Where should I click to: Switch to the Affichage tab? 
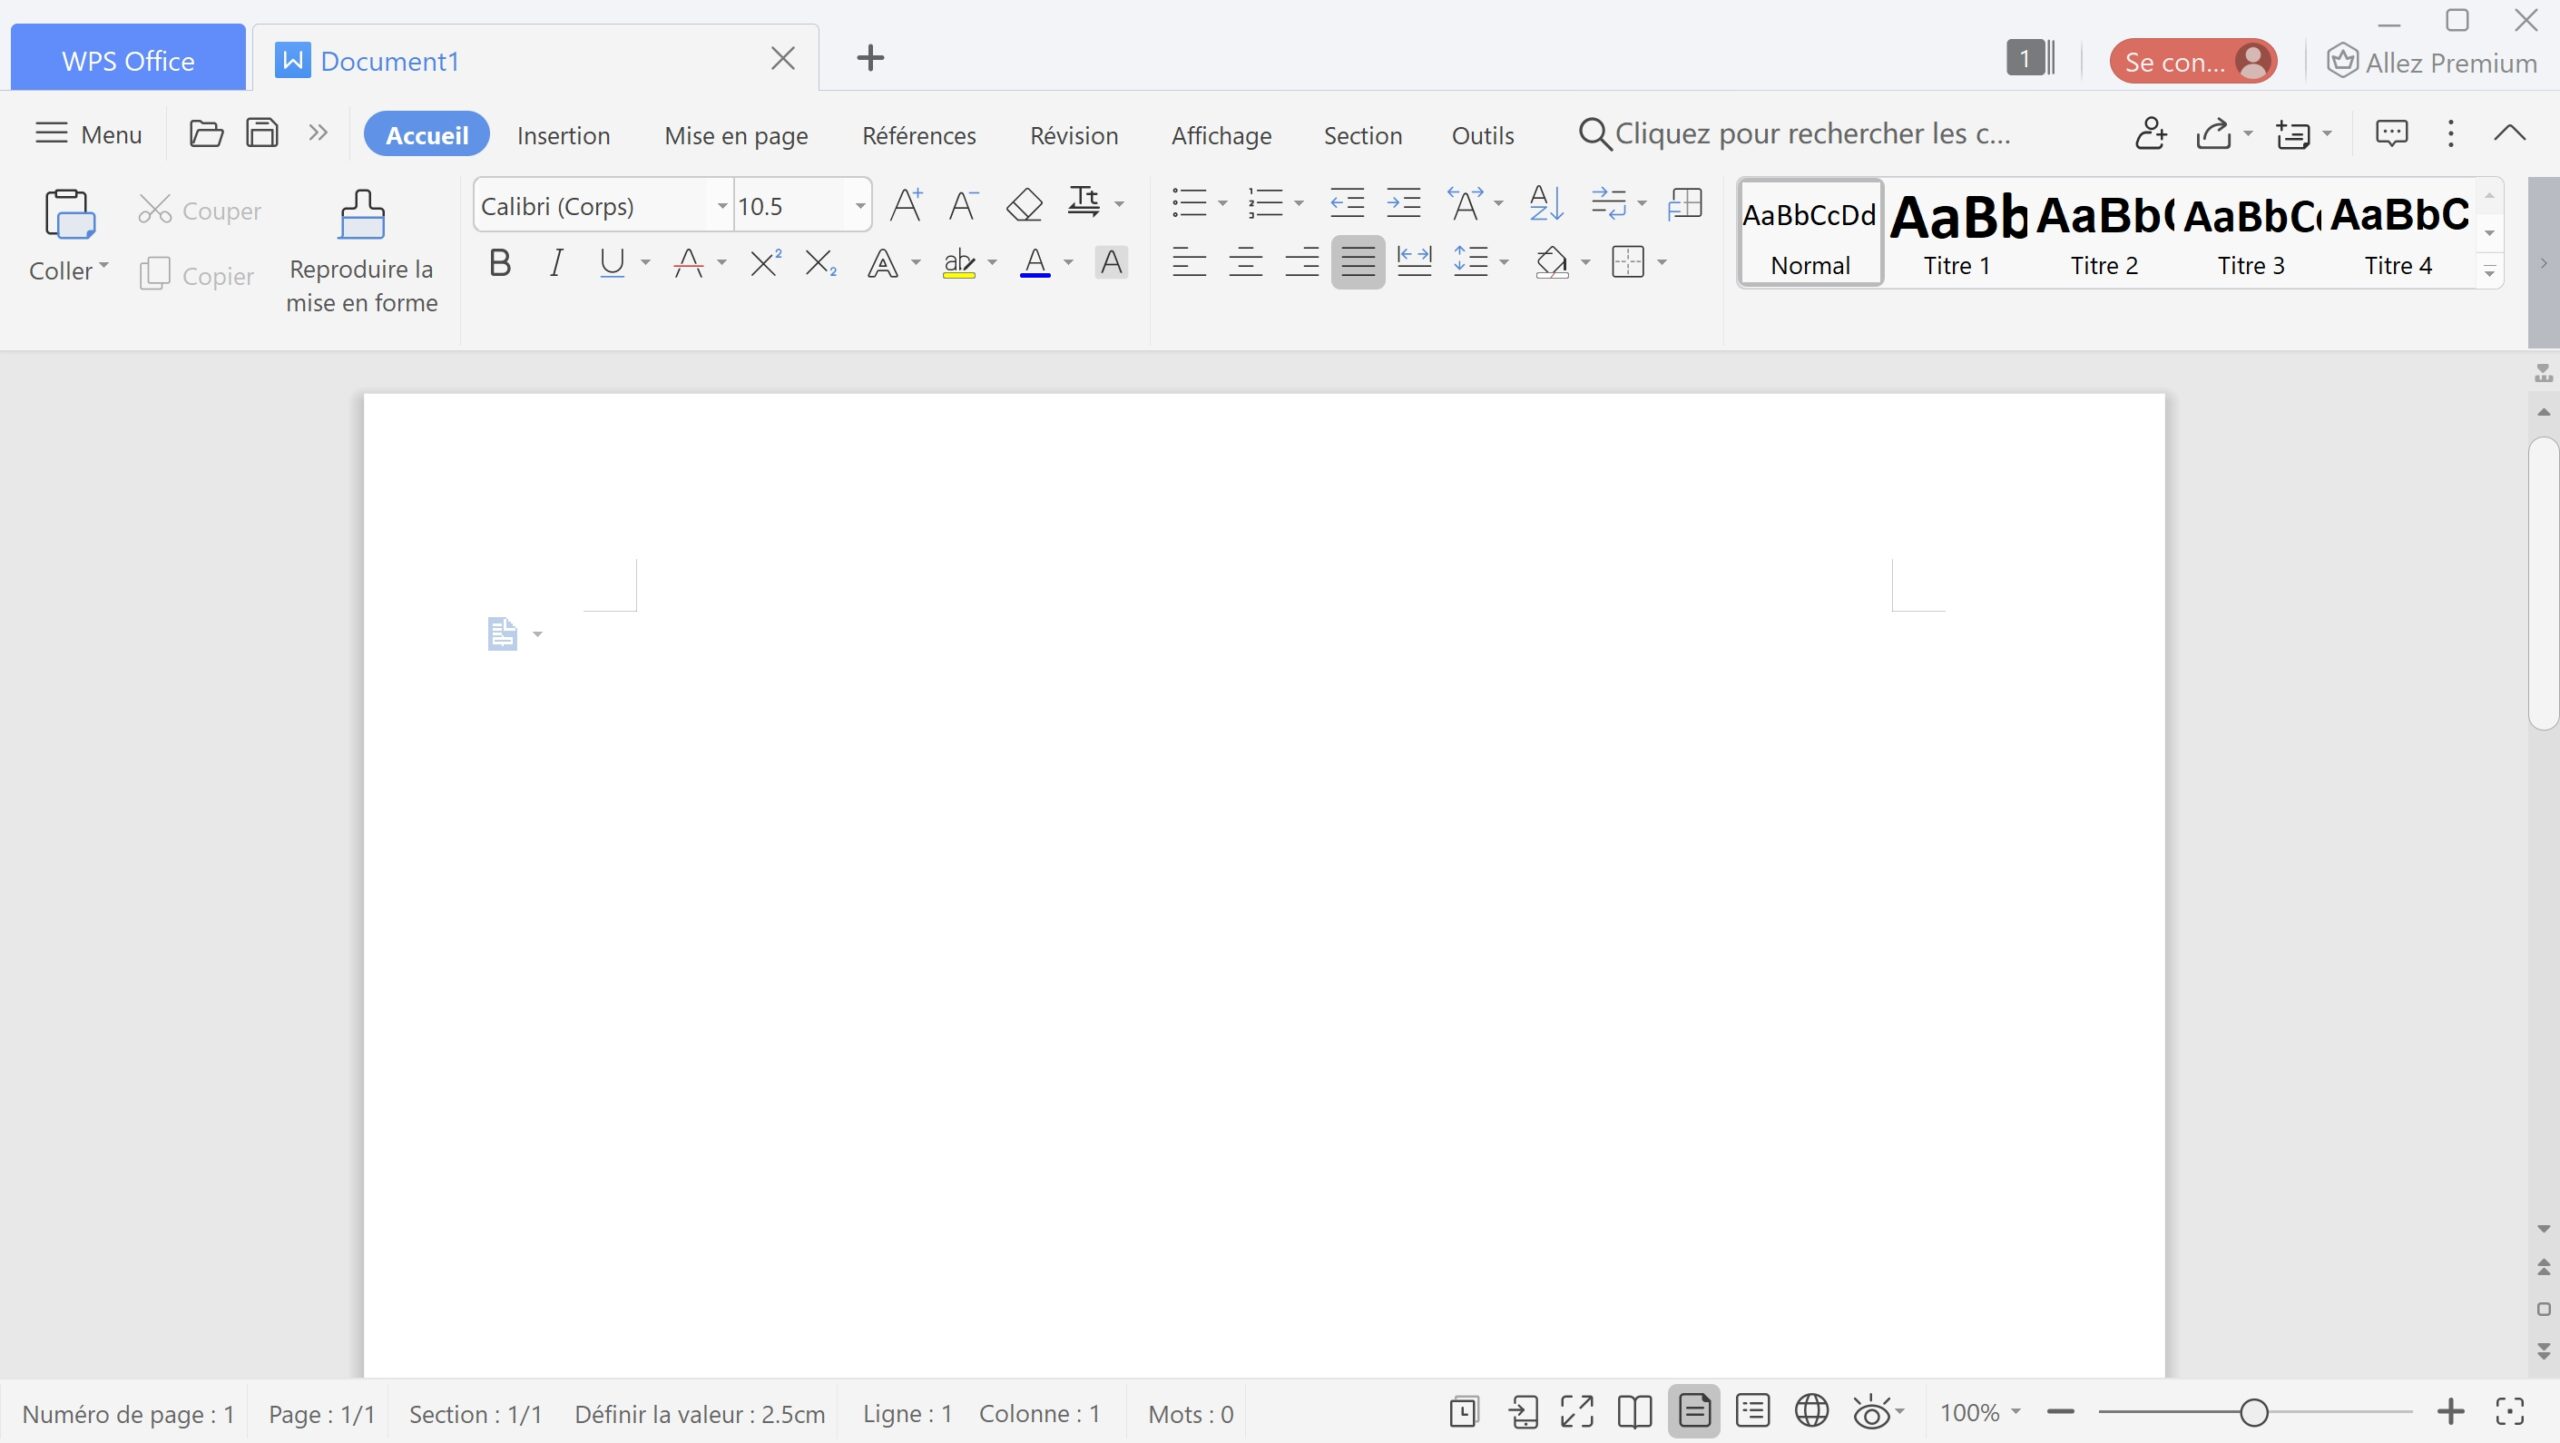pyautogui.click(x=1221, y=135)
